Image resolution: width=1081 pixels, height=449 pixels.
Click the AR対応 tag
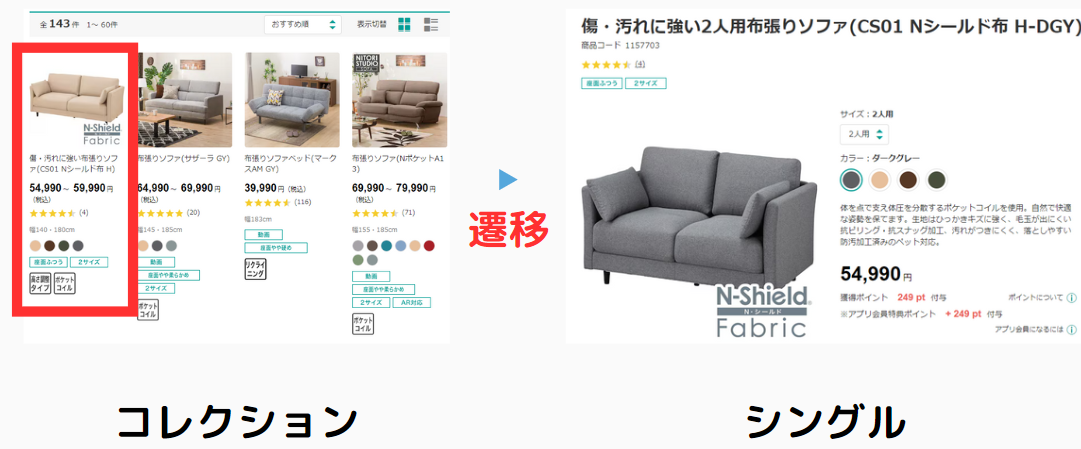point(412,302)
